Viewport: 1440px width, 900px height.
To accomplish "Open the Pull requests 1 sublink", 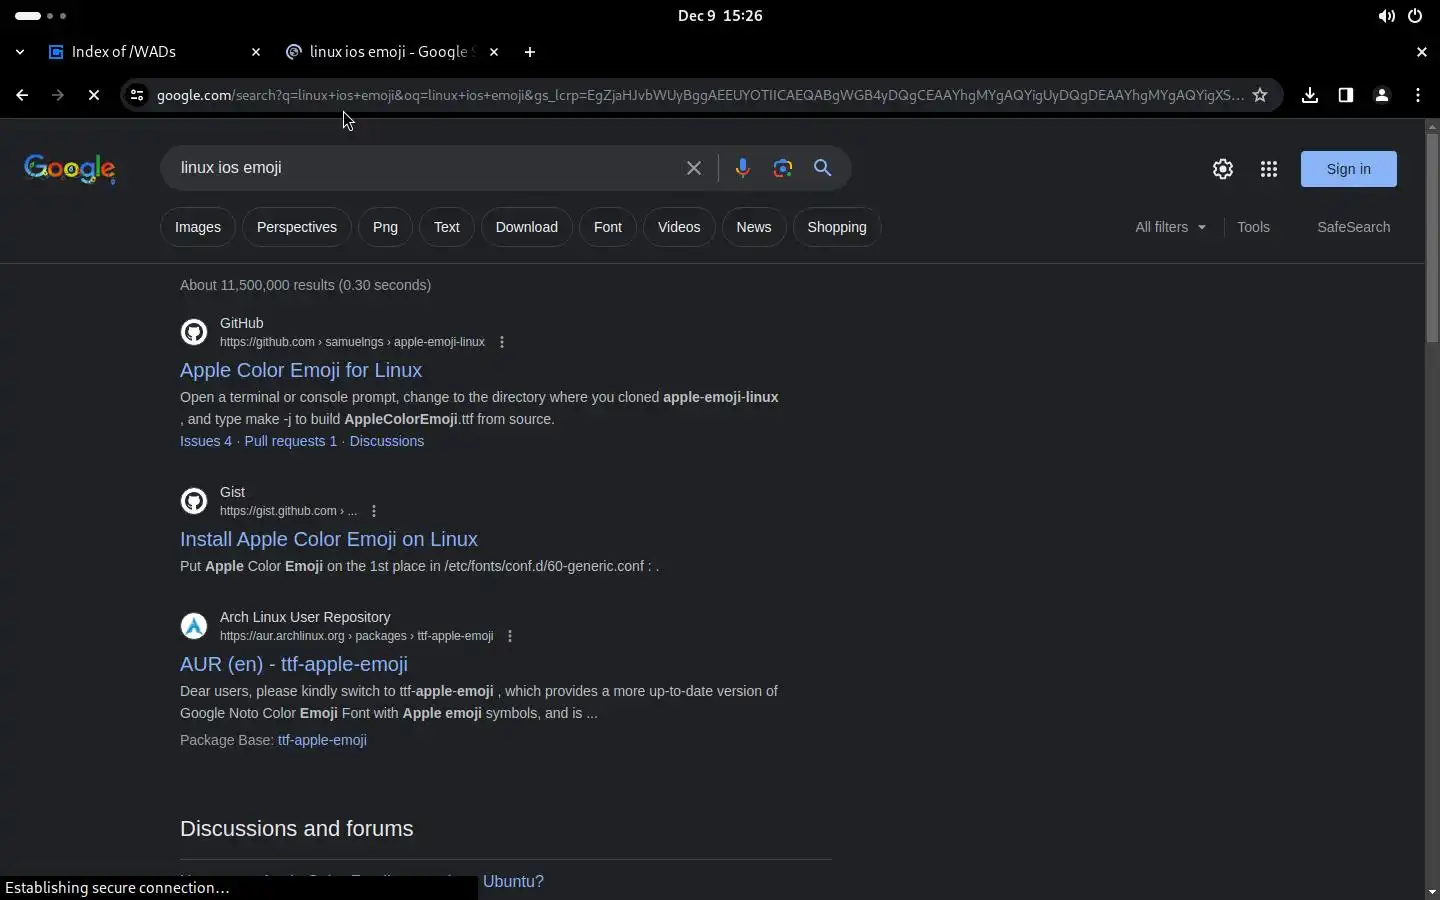I will (x=291, y=441).
